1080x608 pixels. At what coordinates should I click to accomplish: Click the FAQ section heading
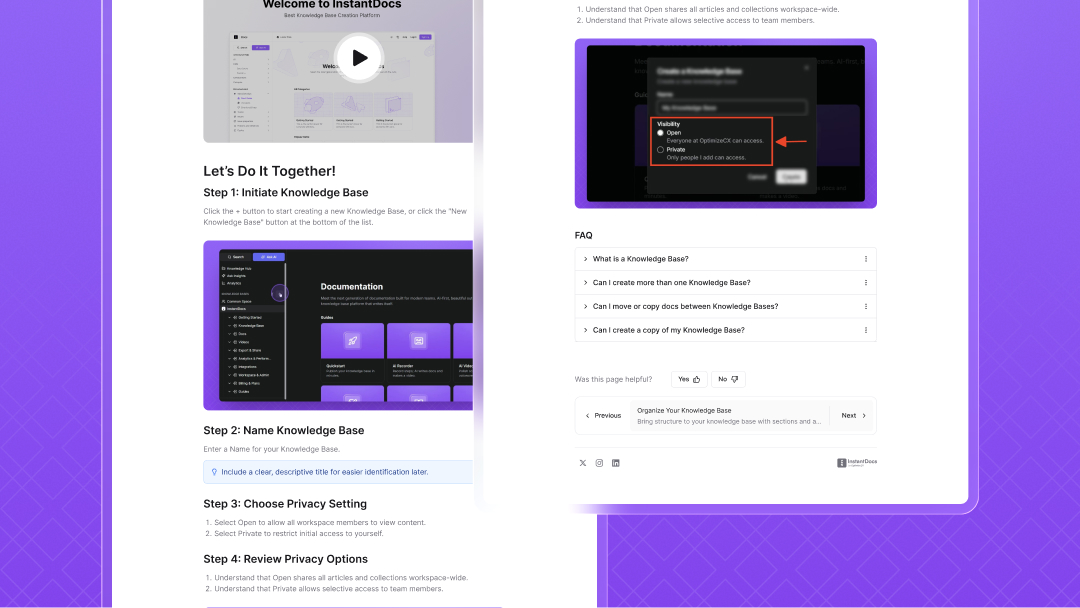pyautogui.click(x=583, y=235)
